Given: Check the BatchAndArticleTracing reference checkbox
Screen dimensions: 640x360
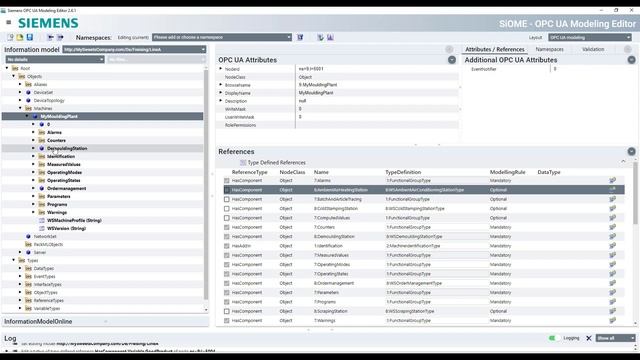Looking at the screenshot, I should pos(227,199).
